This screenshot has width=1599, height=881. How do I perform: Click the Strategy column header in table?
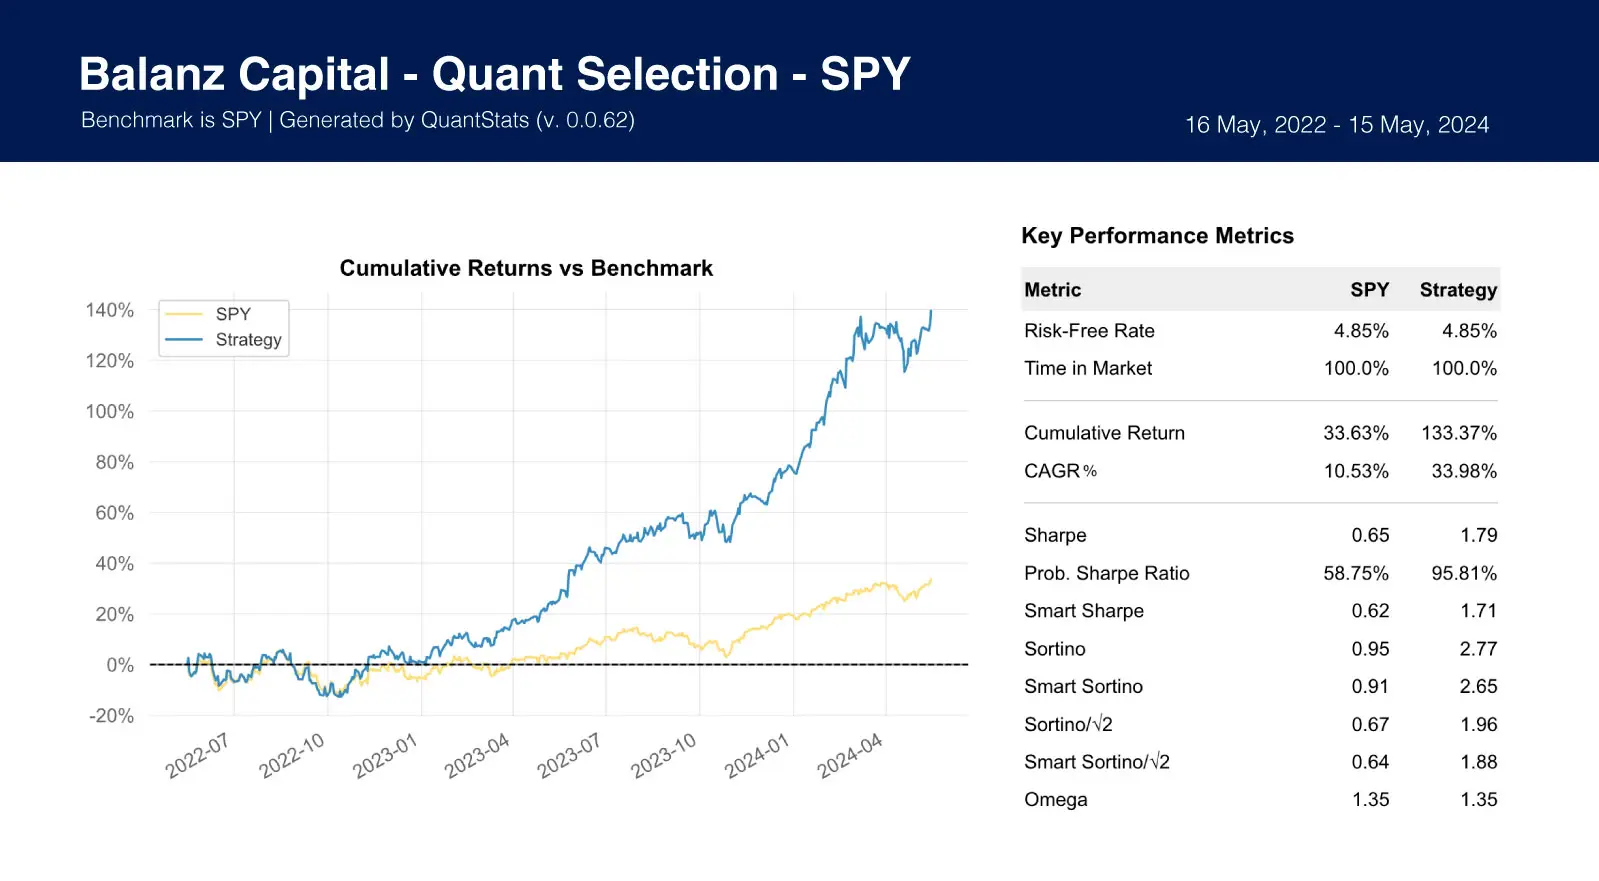click(x=1457, y=290)
